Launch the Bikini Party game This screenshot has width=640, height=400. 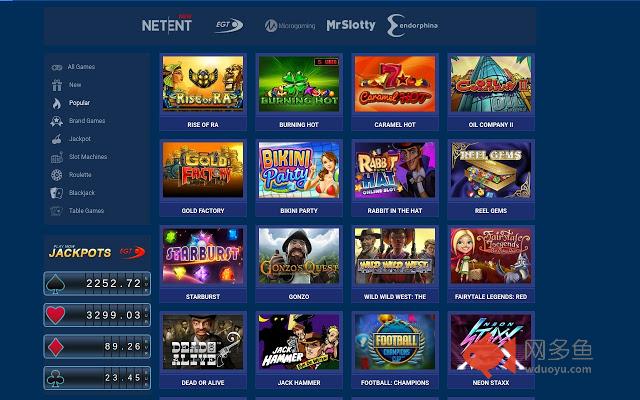pyautogui.click(x=299, y=170)
